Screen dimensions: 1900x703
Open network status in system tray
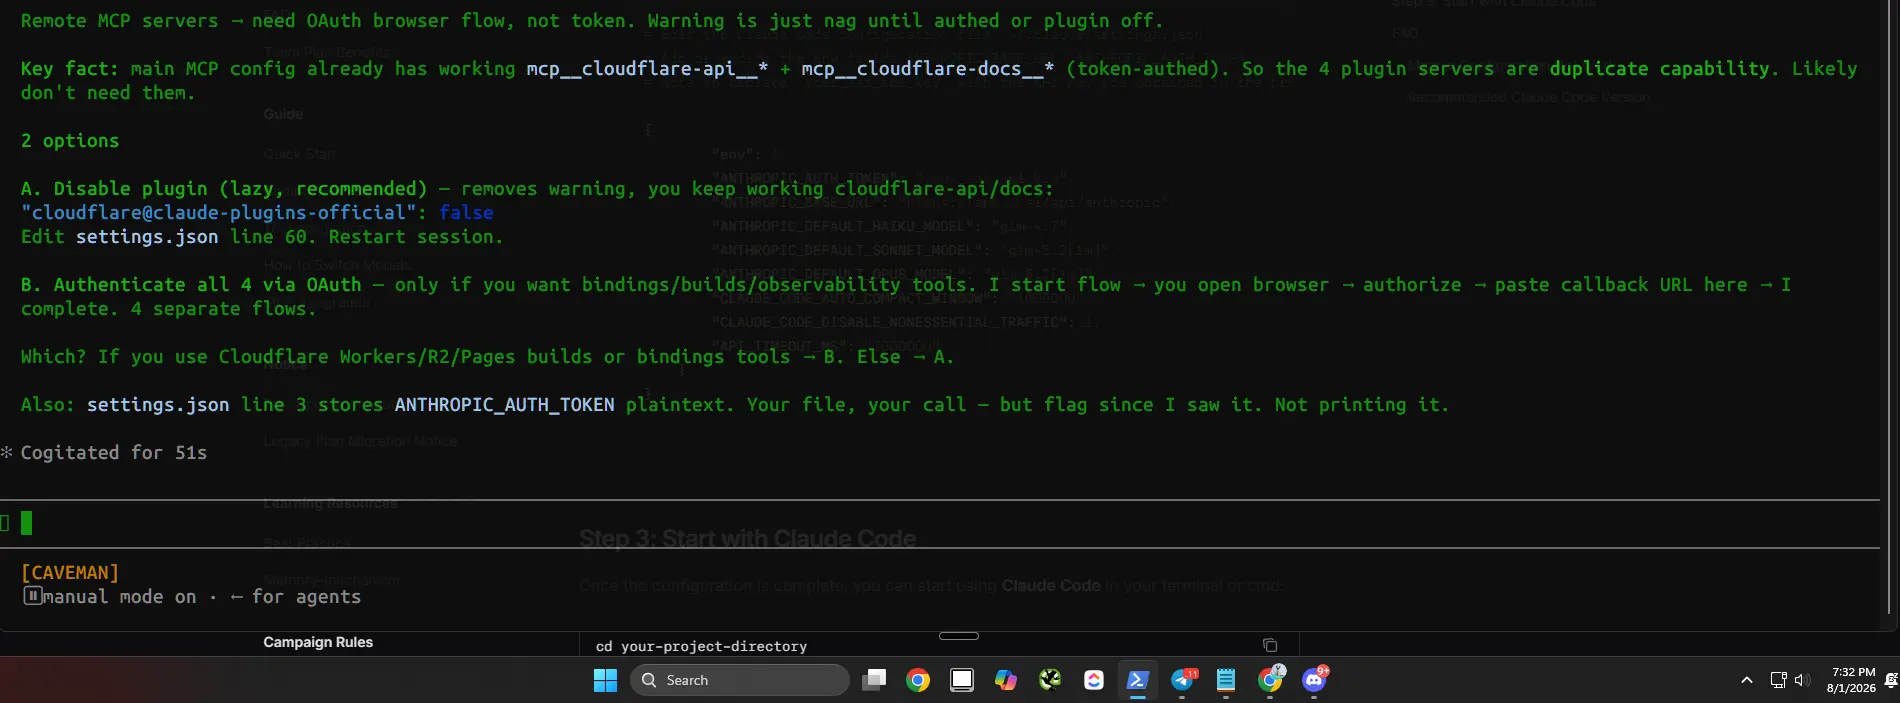pyautogui.click(x=1778, y=680)
